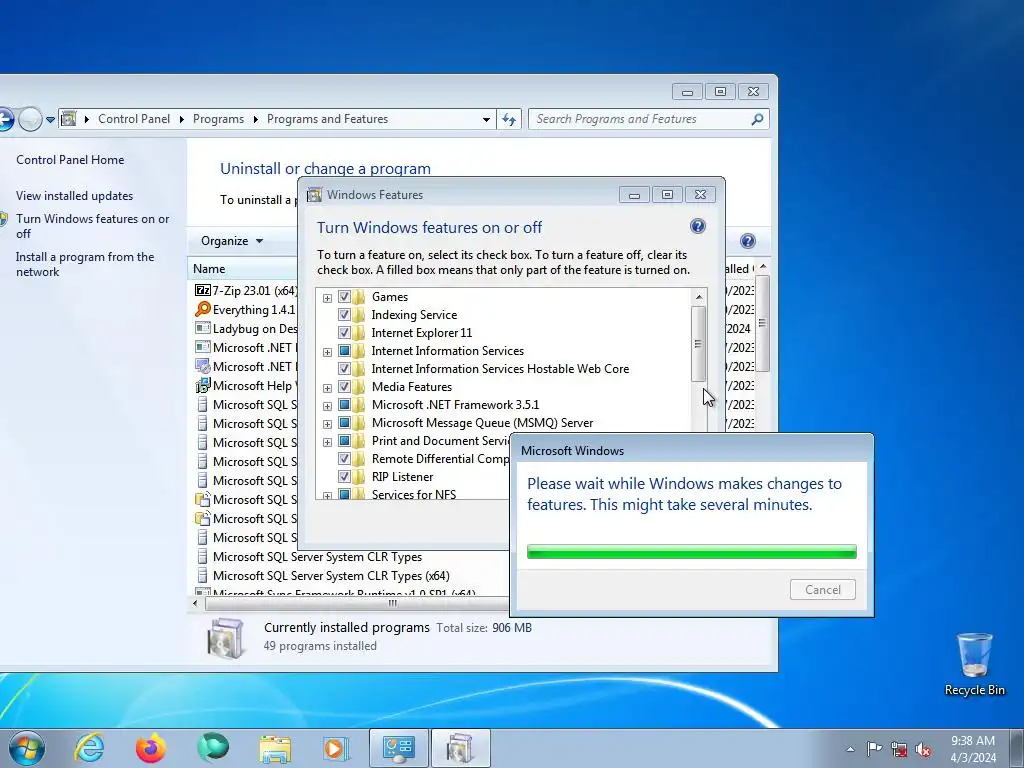Open the help icon in Windows Features dialog

coord(697,226)
